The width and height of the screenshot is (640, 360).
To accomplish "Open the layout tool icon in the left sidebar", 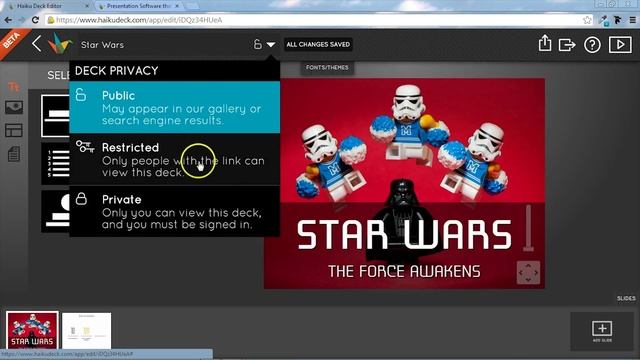I will (x=13, y=131).
